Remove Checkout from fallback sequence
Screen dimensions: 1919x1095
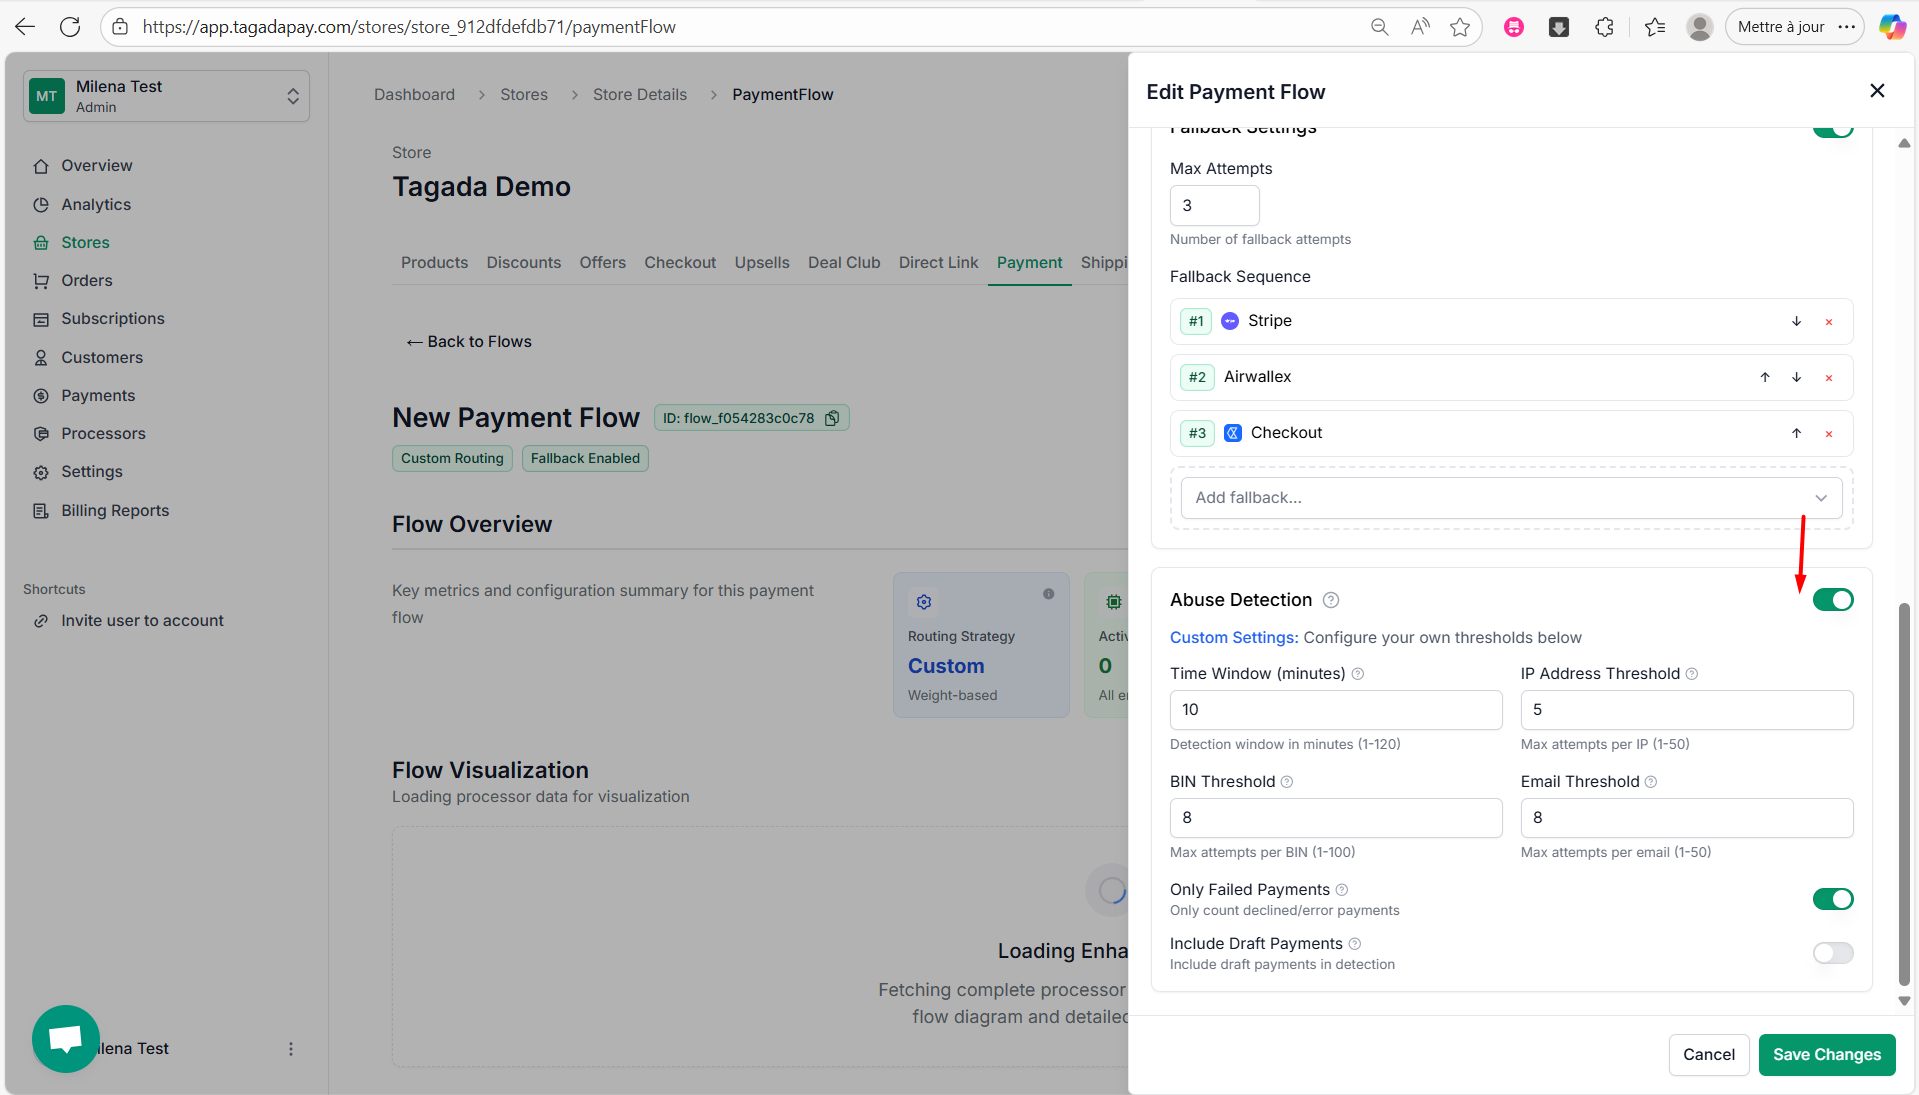(x=1828, y=434)
